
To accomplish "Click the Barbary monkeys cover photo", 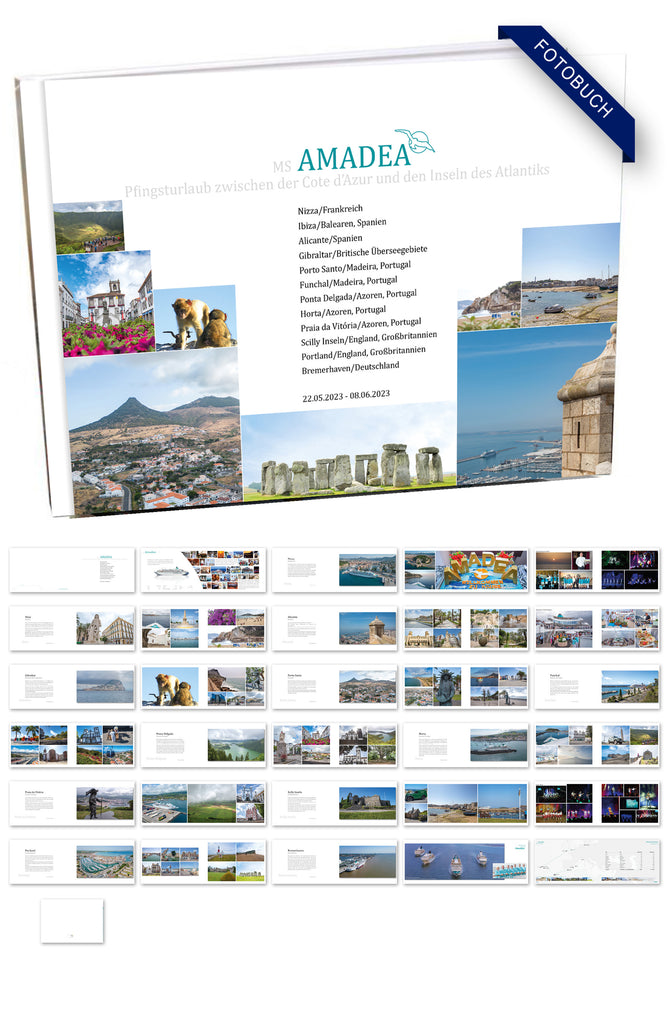I will (x=197, y=317).
